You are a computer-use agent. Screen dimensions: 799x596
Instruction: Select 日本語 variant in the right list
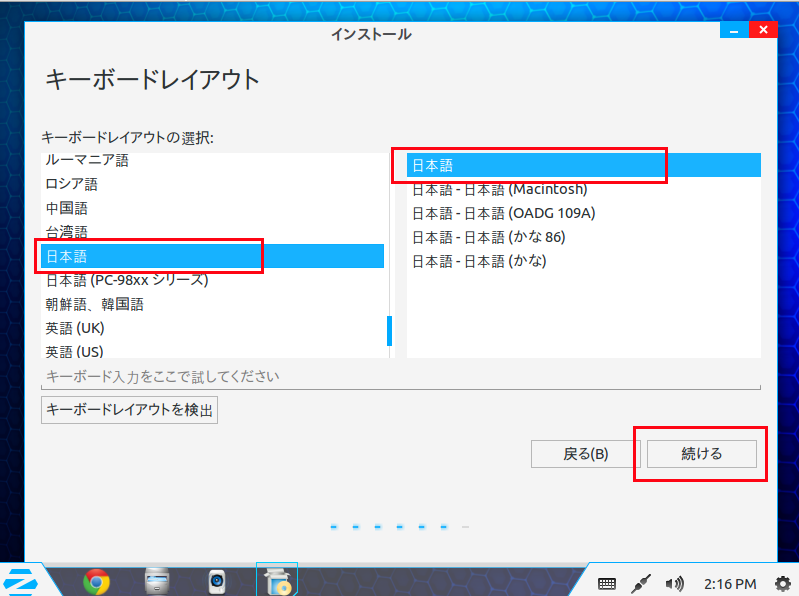coord(583,165)
